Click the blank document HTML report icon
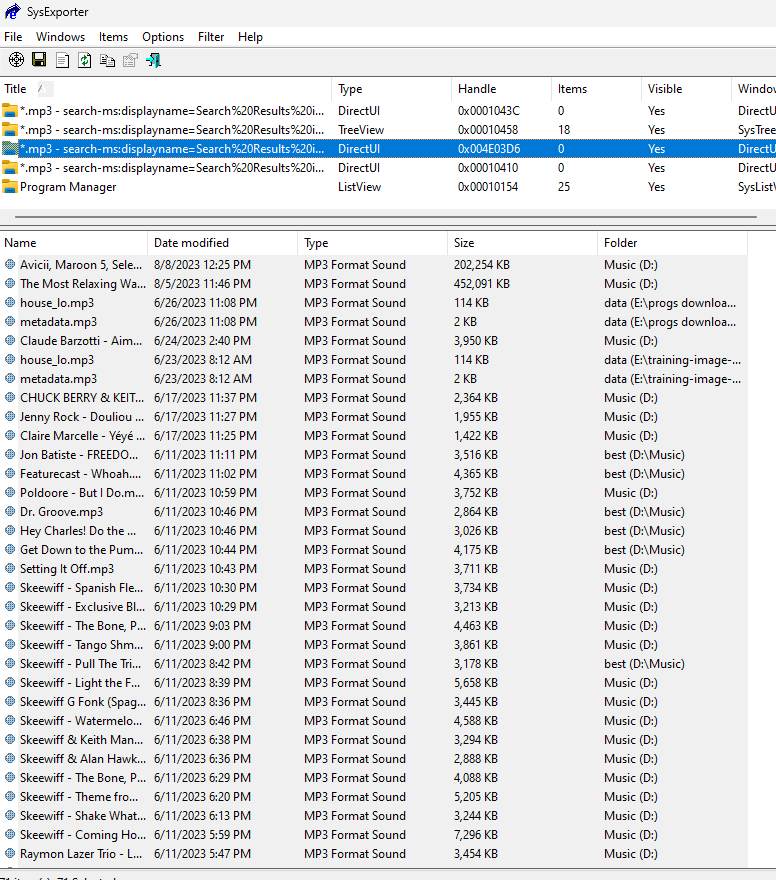The height and width of the screenshot is (880, 776). (62, 60)
